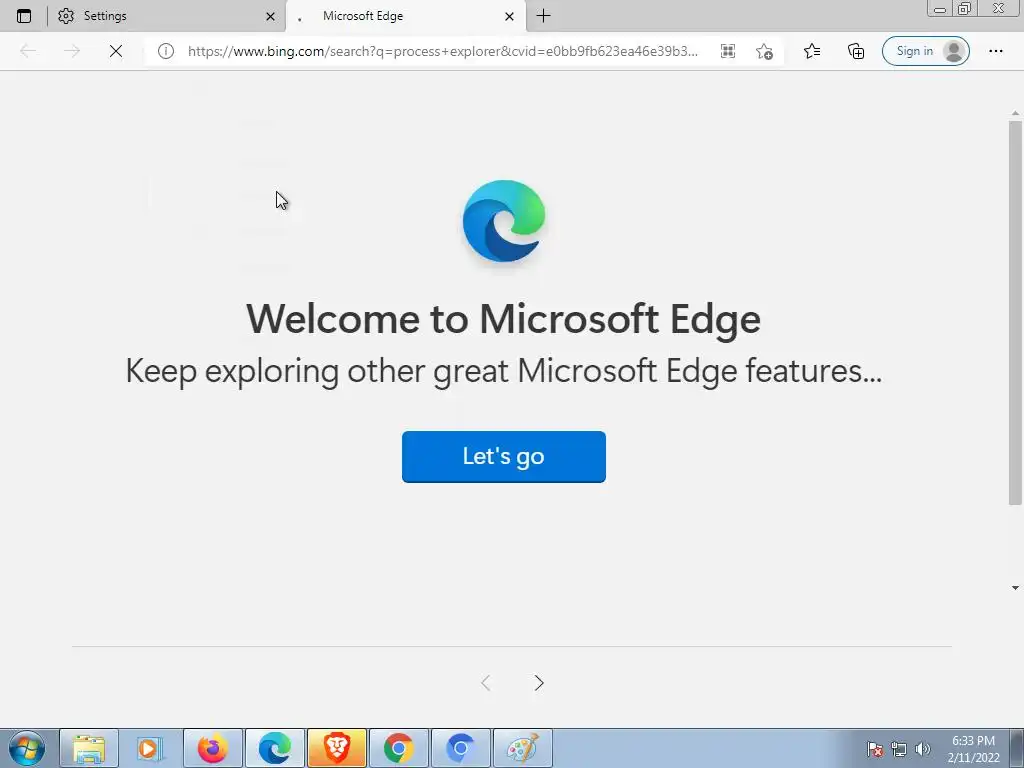Click the Microsoft Edge taskbar icon
Image resolution: width=1024 pixels, height=768 pixels.
click(x=274, y=748)
